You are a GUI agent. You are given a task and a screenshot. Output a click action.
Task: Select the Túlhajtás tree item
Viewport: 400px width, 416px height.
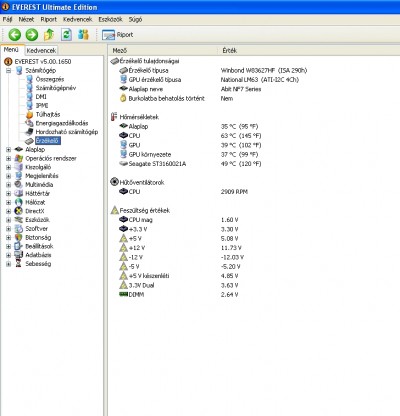(48, 114)
